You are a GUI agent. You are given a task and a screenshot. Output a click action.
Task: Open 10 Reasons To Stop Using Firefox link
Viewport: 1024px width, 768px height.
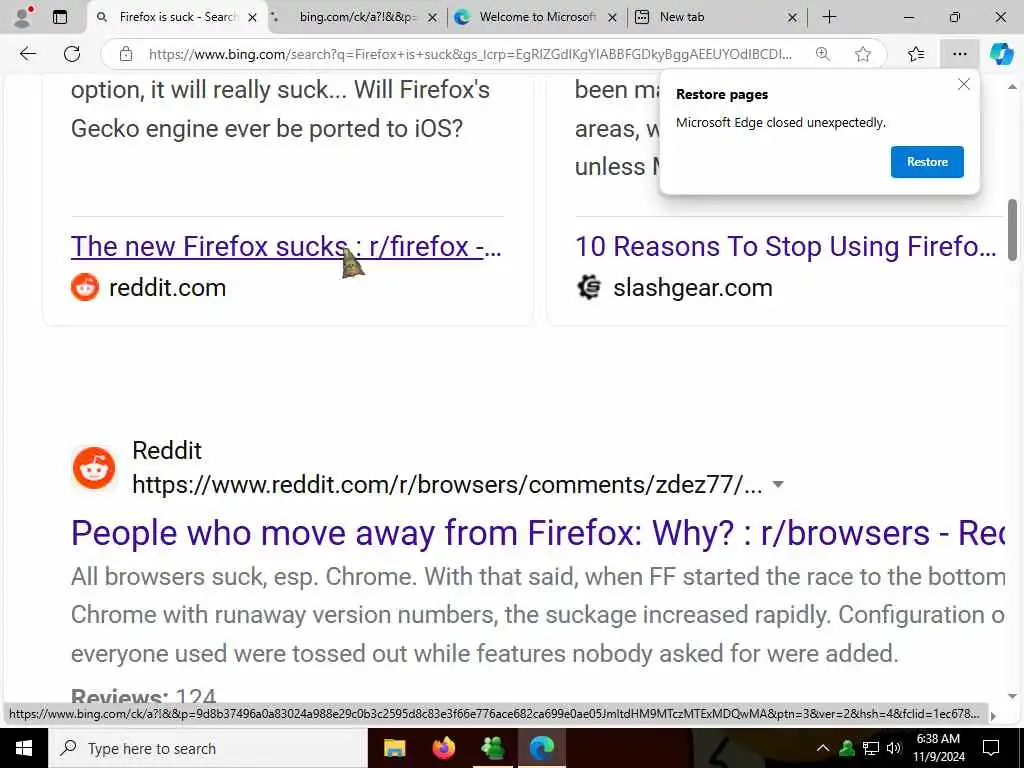[x=786, y=246]
